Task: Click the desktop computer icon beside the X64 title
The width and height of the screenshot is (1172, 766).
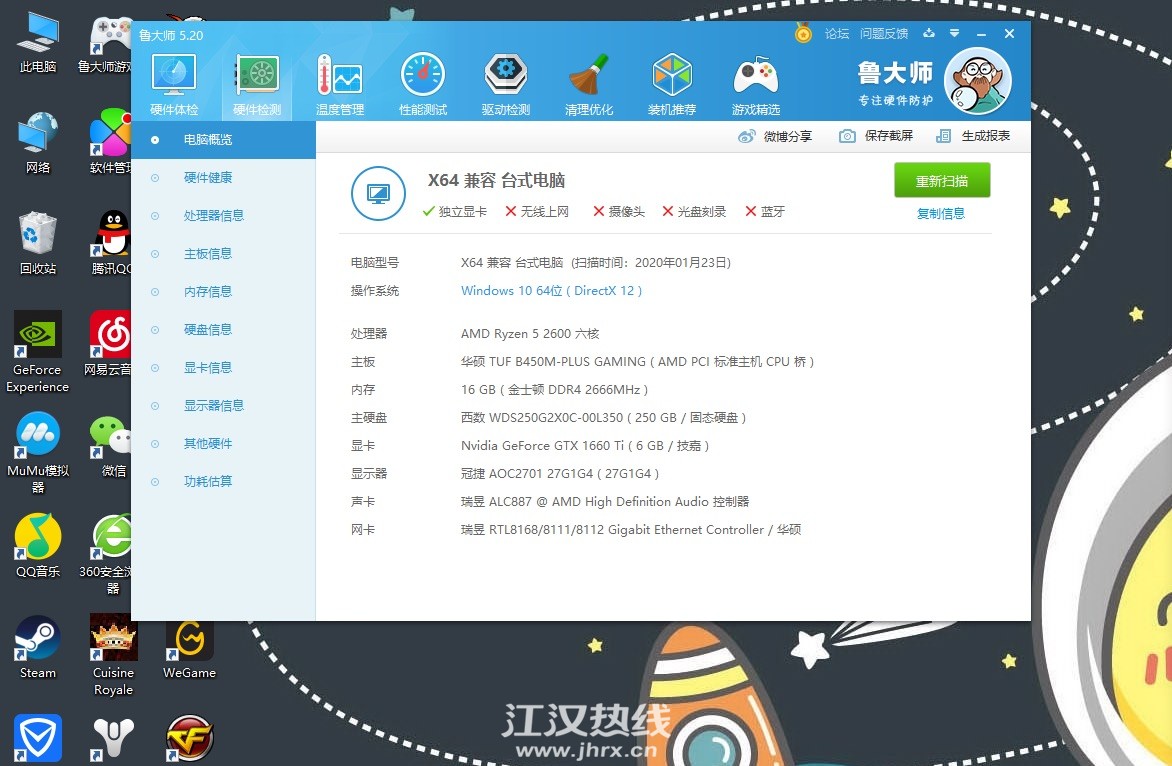Action: tap(378, 194)
